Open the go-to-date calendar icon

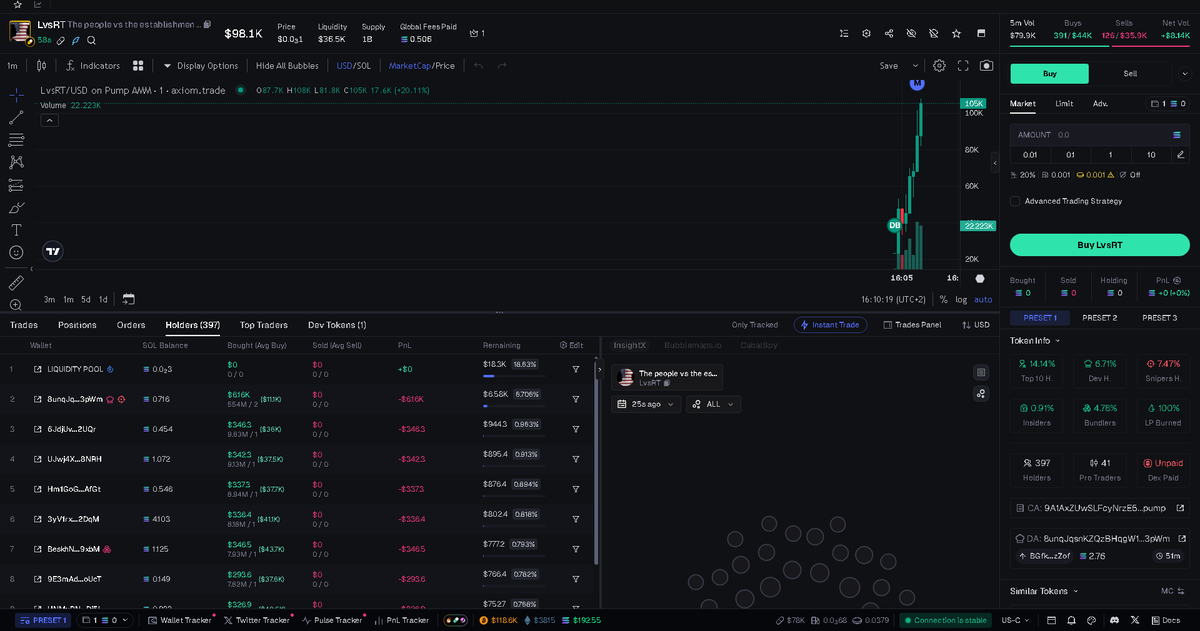pyautogui.click(x=128, y=299)
